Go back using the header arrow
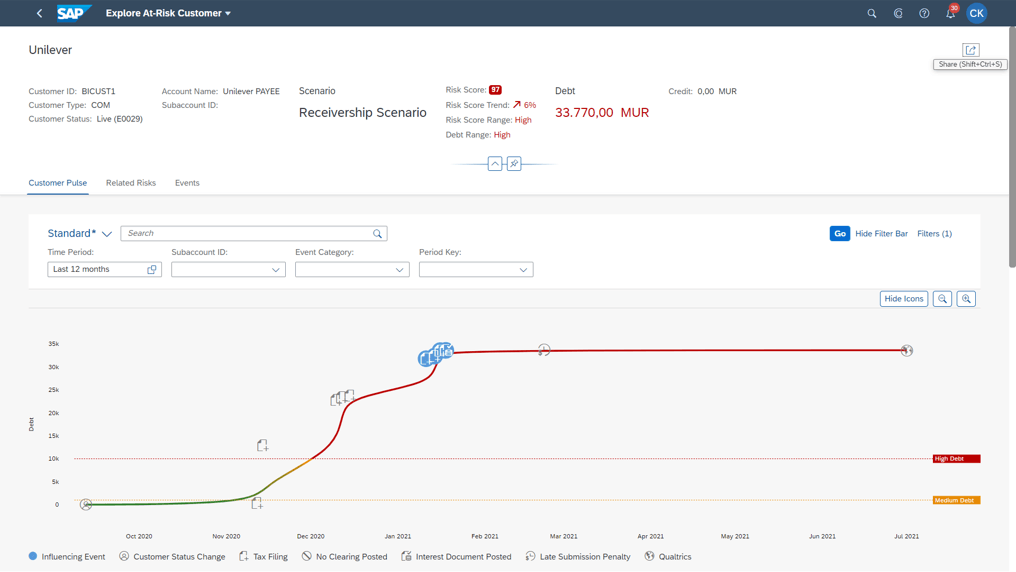Image resolution: width=1016 pixels, height=572 pixels. [40, 13]
